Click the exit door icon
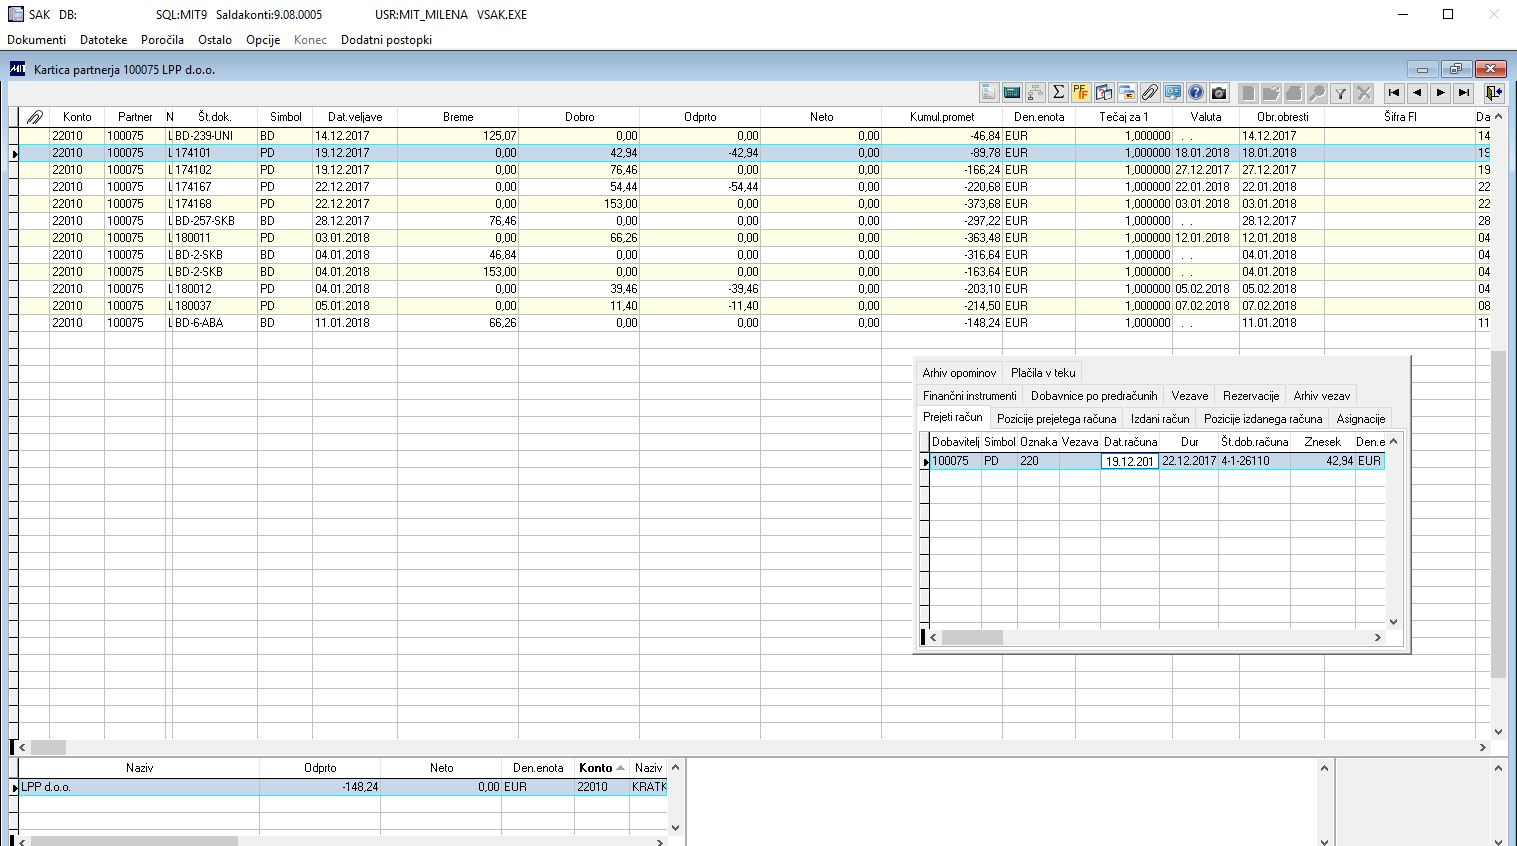 (1494, 93)
